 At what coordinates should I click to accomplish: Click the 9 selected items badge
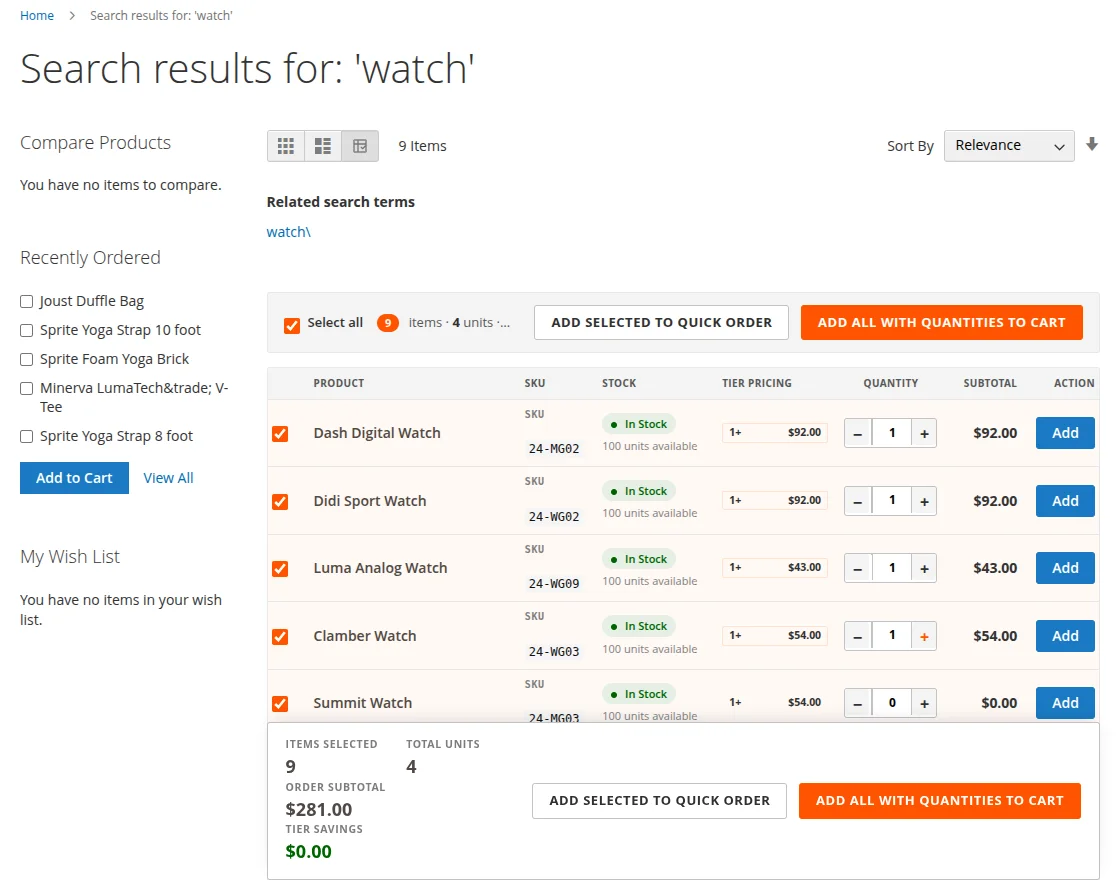[388, 323]
